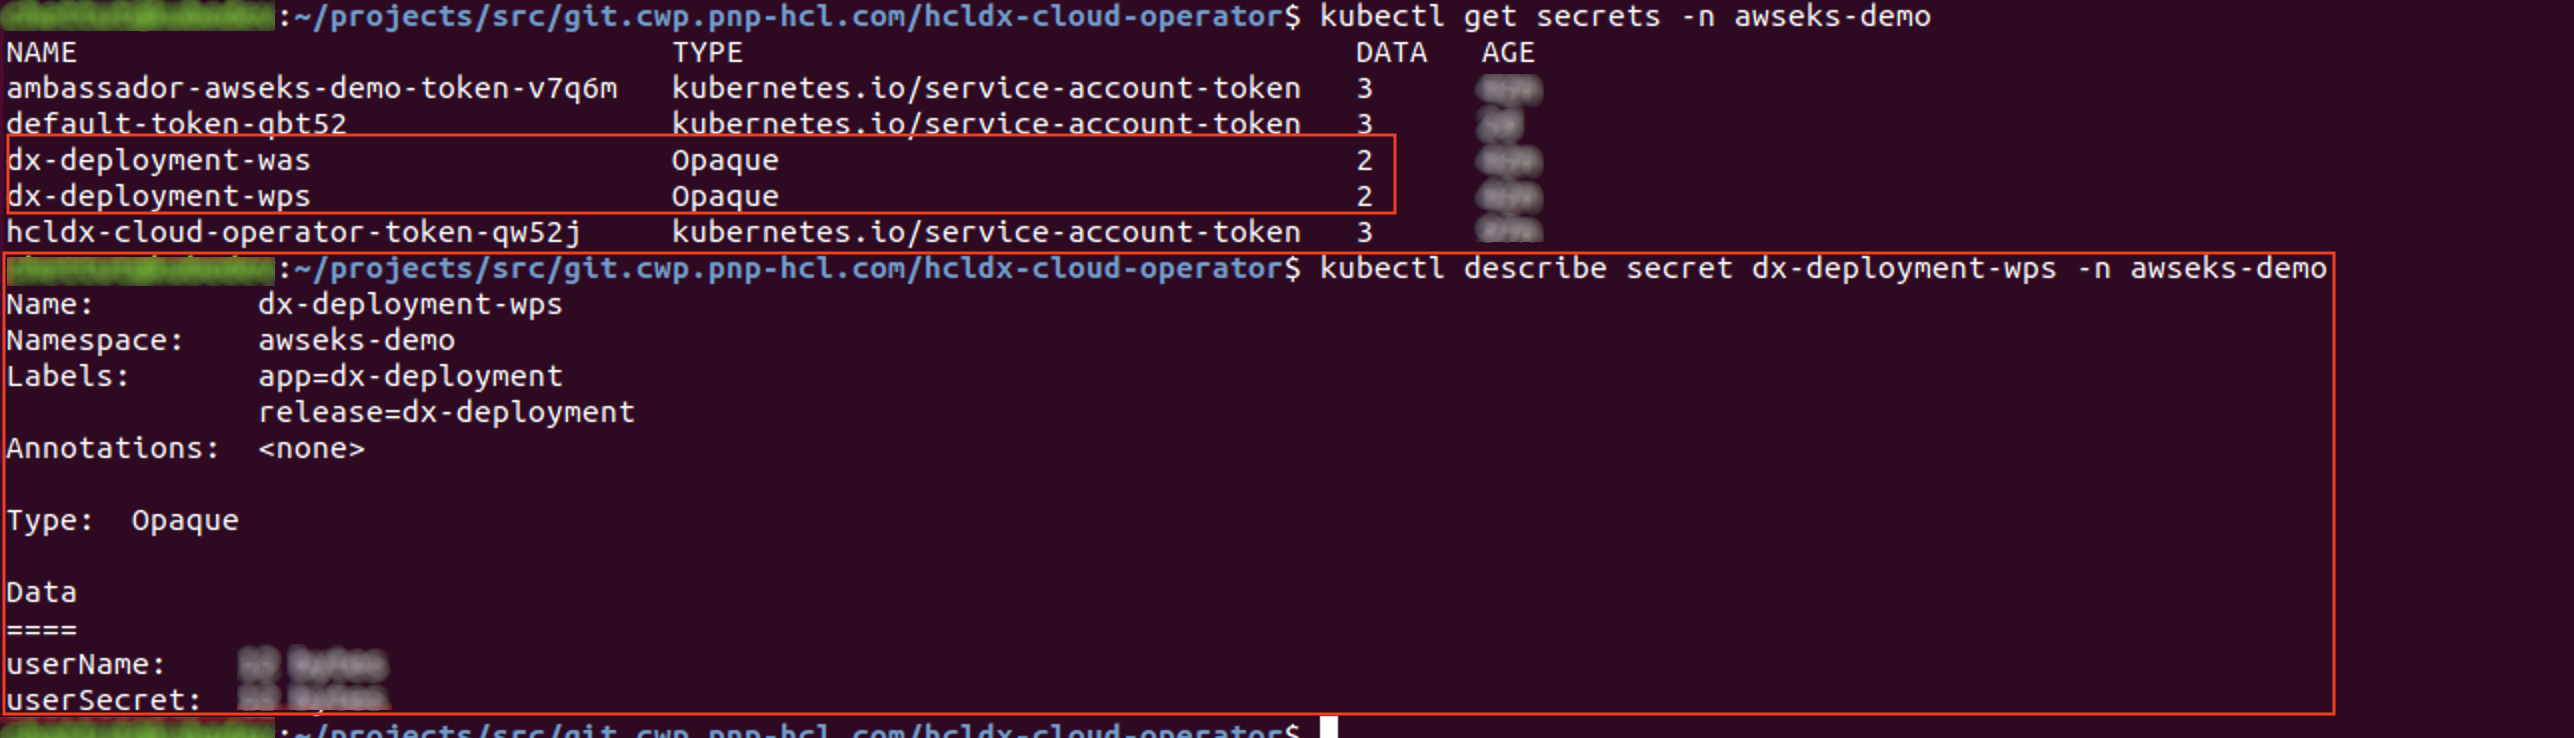
Task: Select the default-token-gbt52 secret name
Action: click(x=176, y=124)
